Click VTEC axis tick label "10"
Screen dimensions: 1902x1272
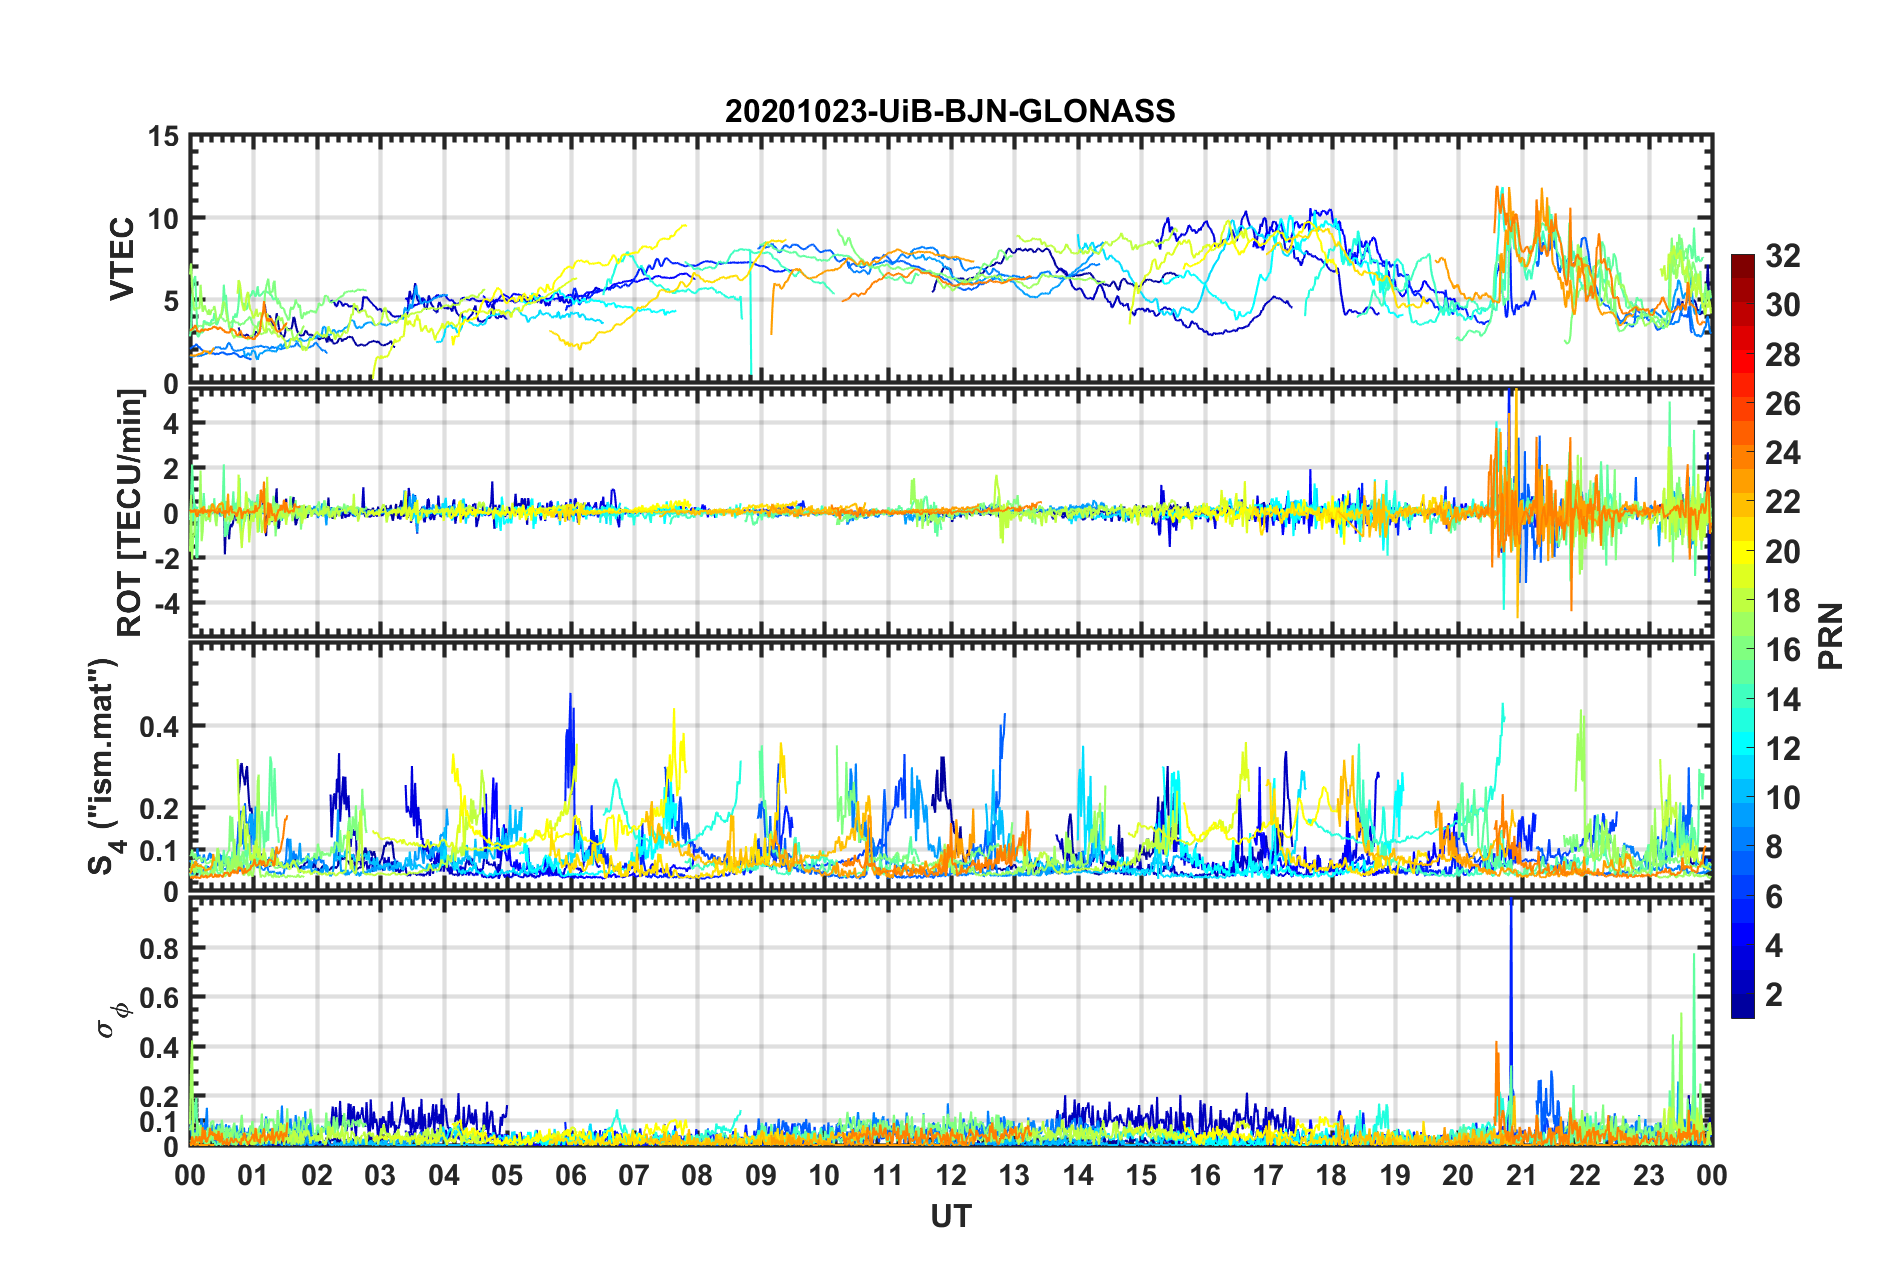163,219
